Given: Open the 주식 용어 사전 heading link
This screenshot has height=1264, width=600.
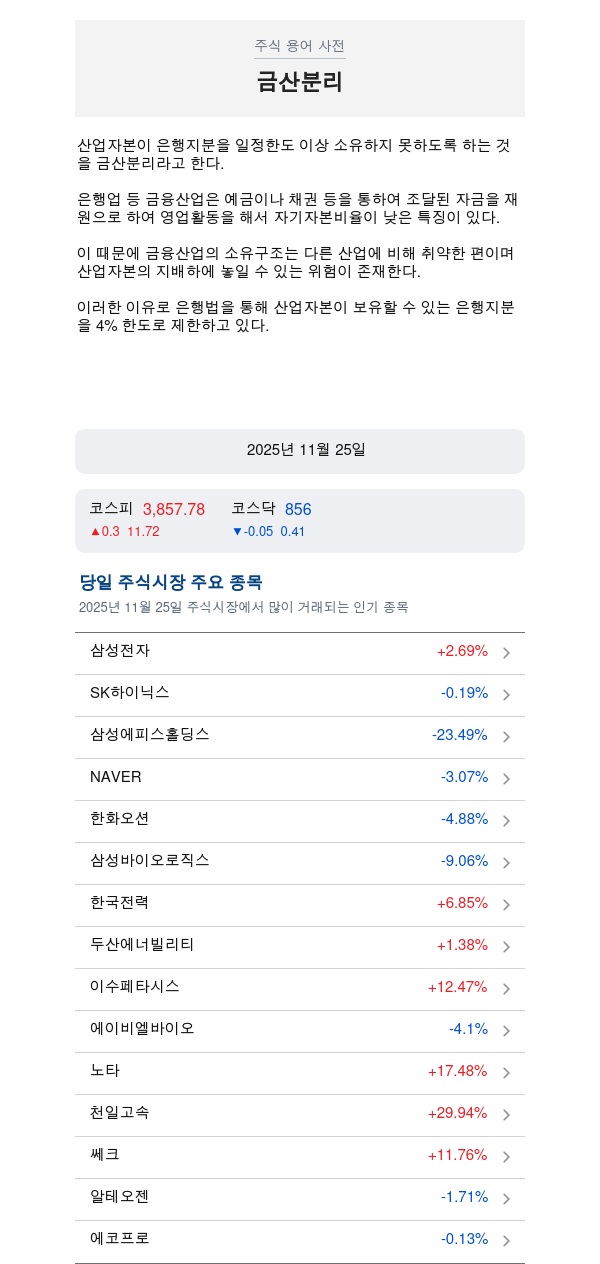Looking at the screenshot, I should [299, 46].
